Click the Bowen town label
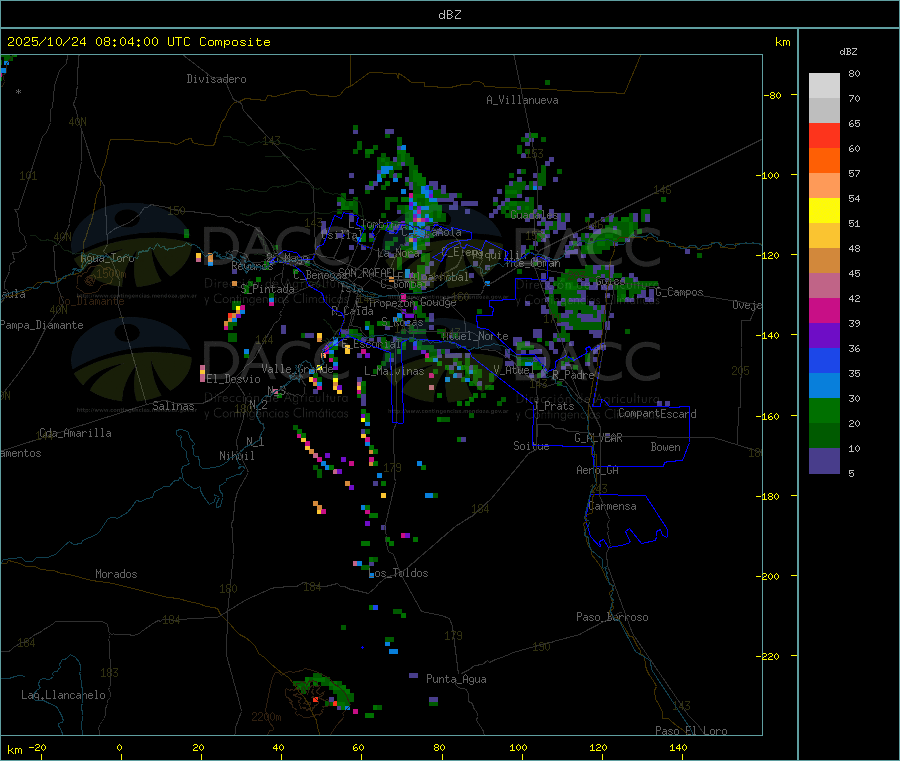 click(x=665, y=447)
